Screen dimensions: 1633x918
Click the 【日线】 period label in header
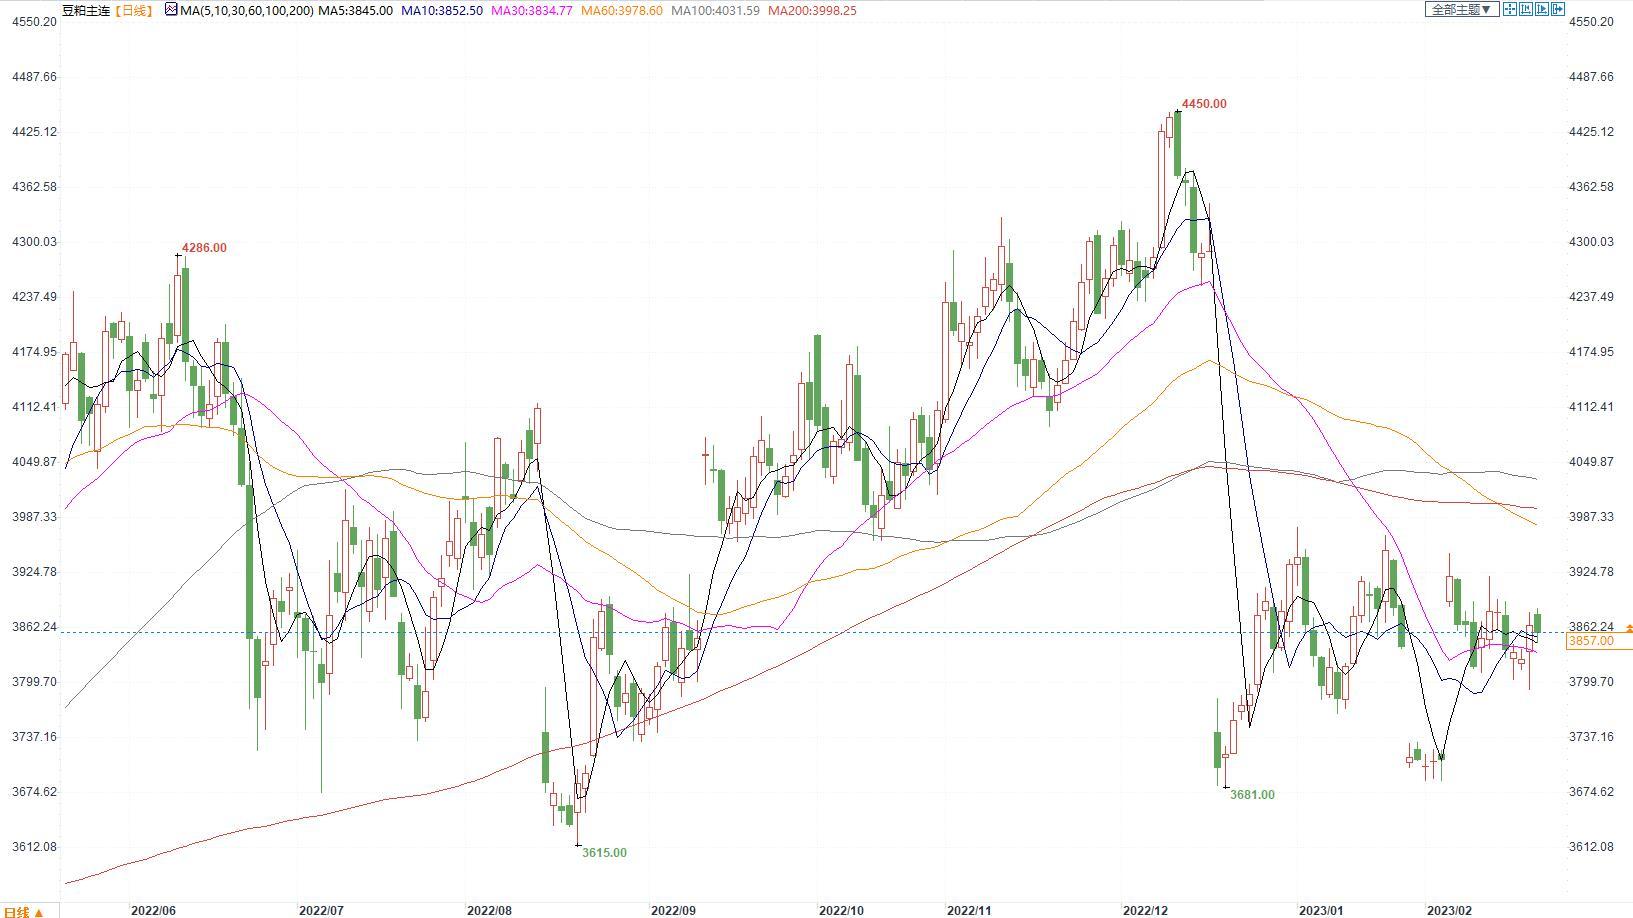tap(133, 10)
